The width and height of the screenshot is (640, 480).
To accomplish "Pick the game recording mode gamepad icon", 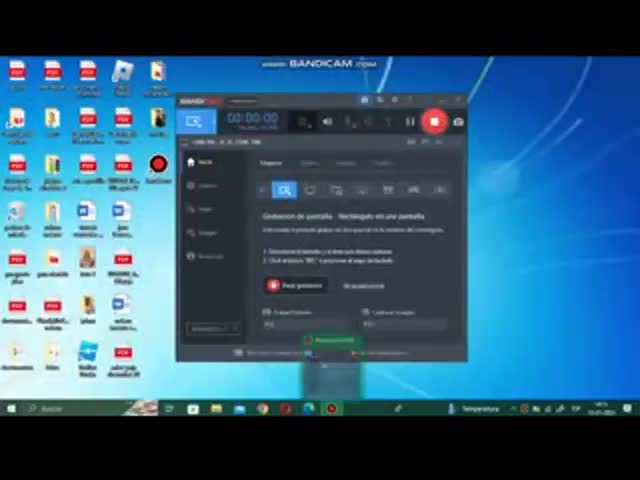I will click(387, 190).
